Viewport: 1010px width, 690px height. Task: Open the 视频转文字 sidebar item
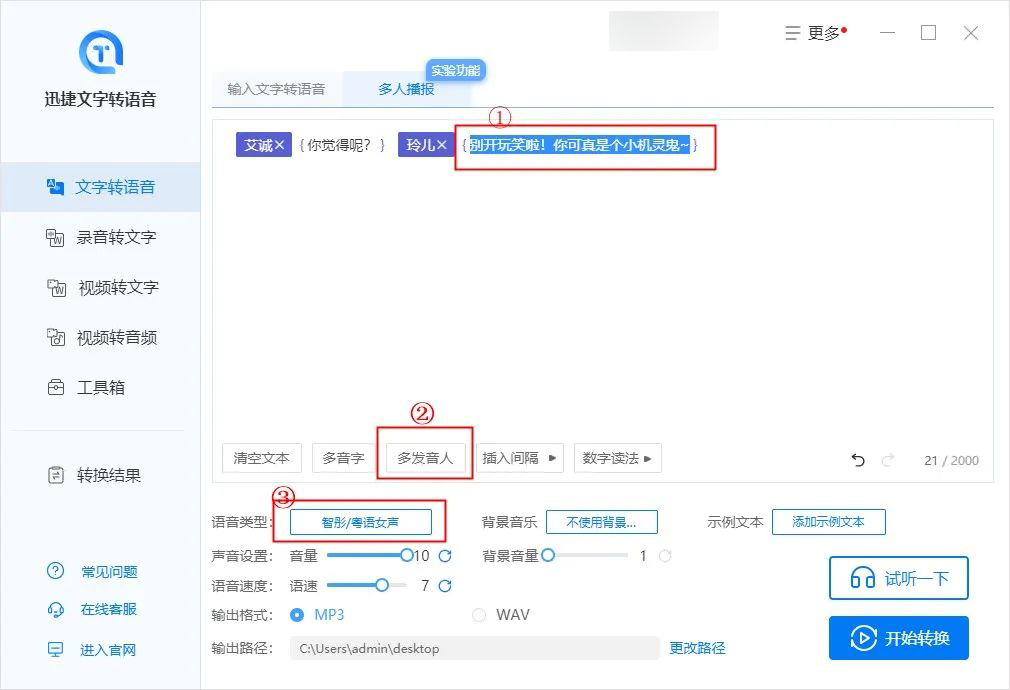coord(100,287)
